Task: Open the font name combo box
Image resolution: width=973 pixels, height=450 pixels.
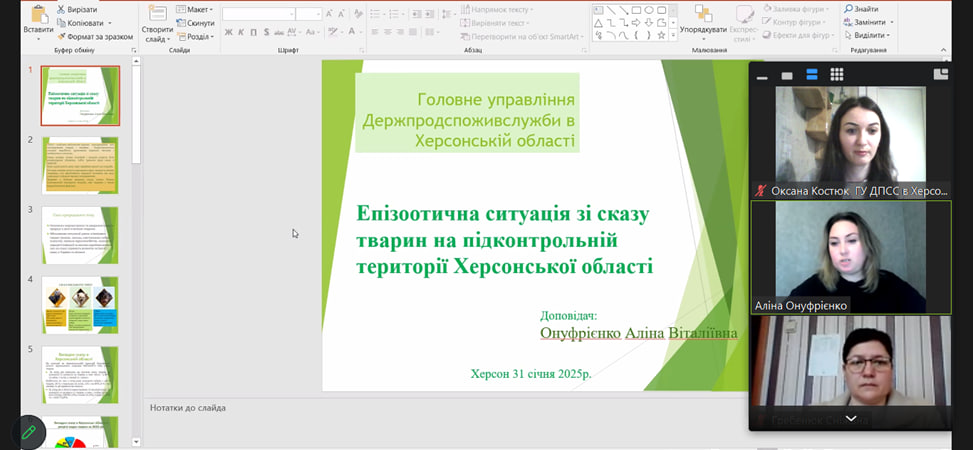Action: click(x=258, y=14)
